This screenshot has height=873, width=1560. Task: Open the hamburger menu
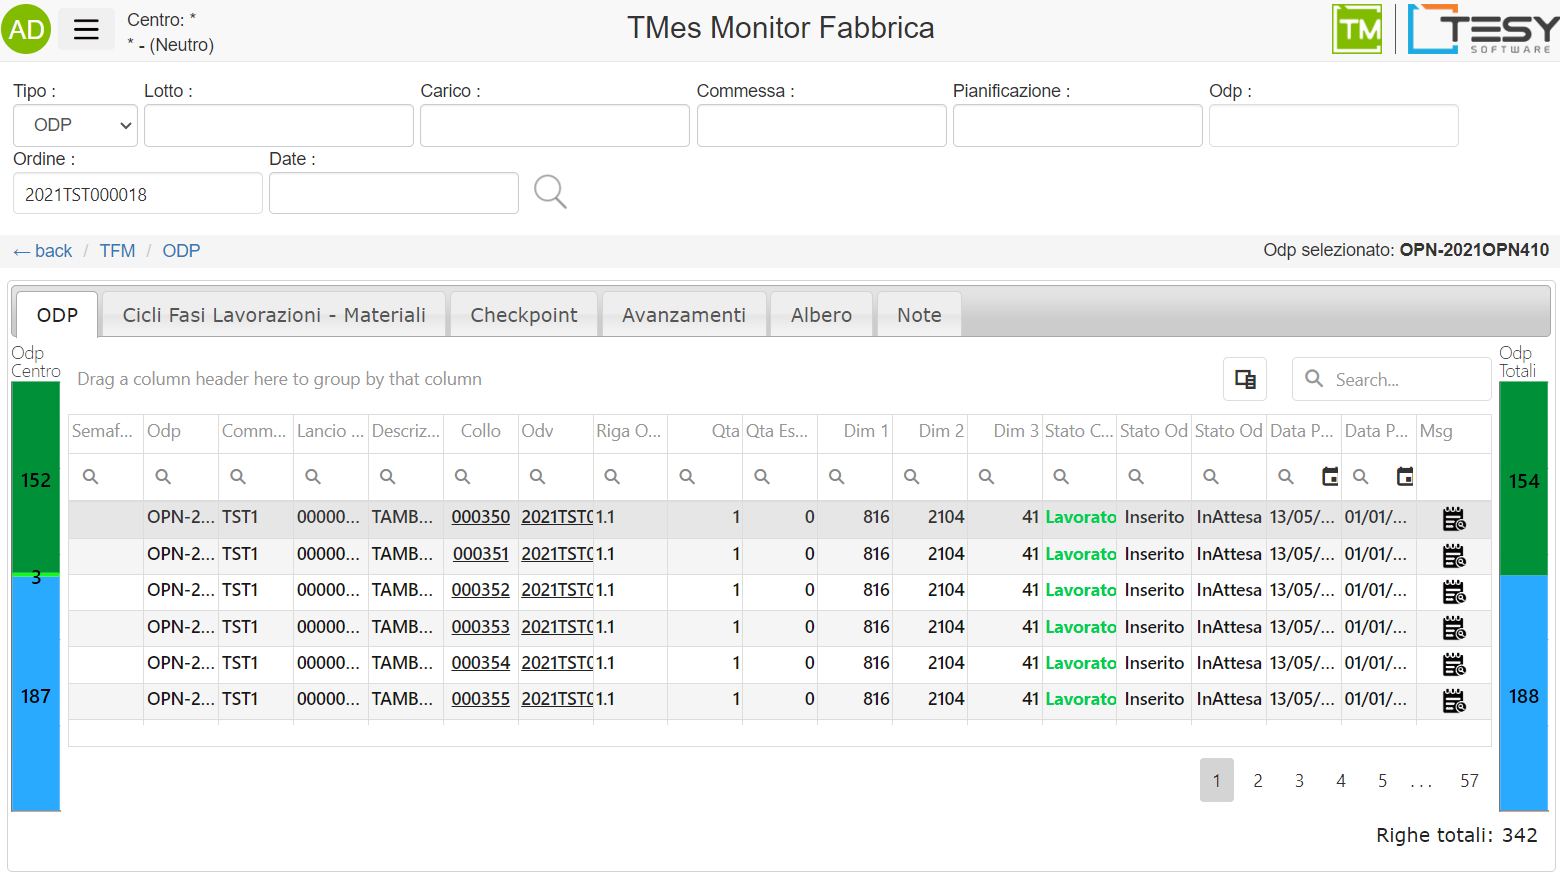(x=86, y=29)
